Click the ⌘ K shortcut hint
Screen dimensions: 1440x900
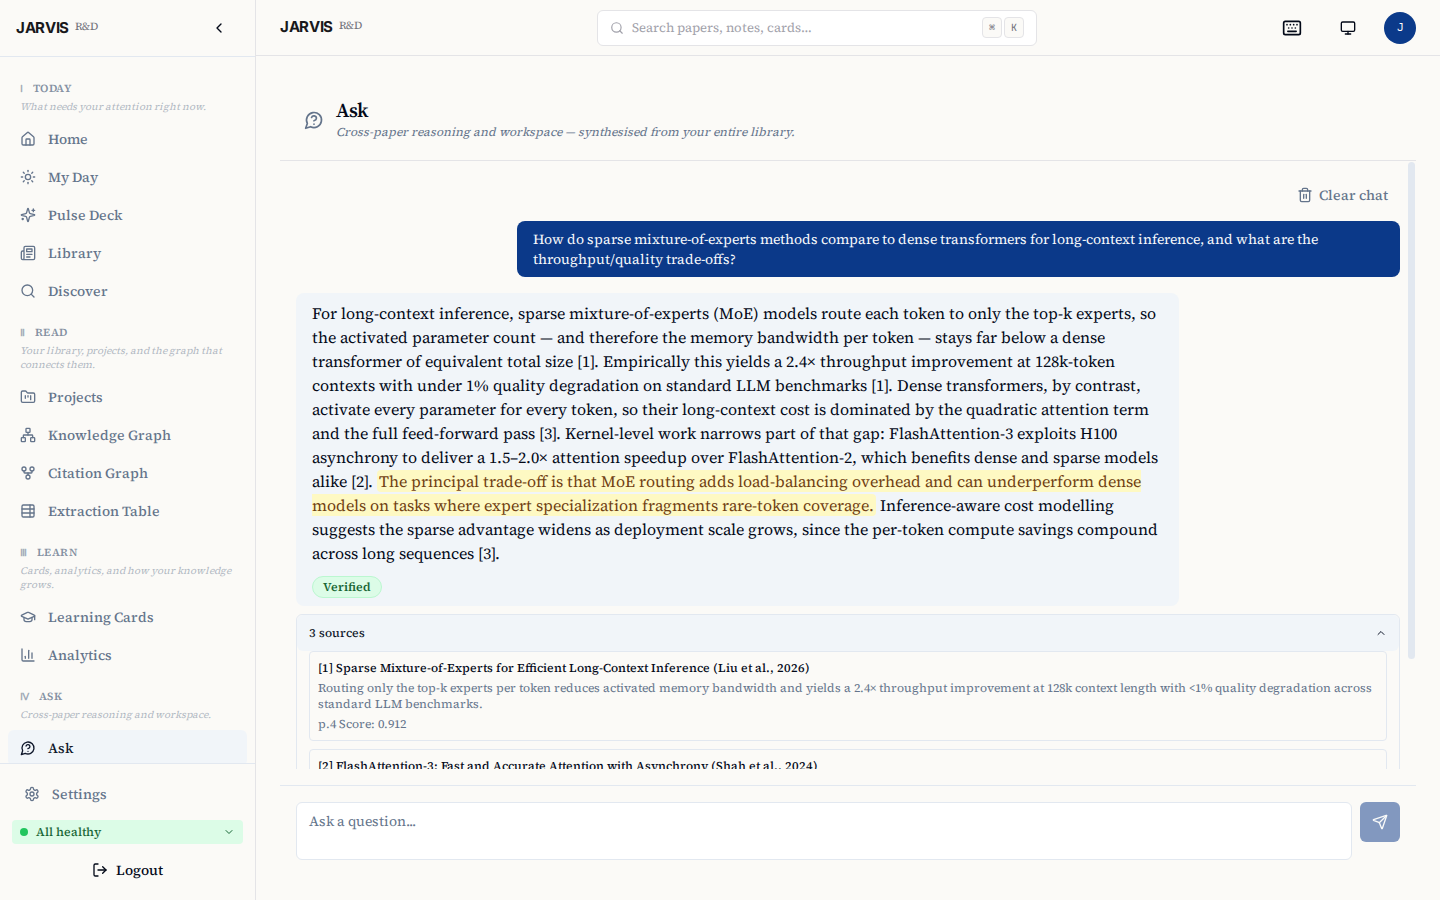click(x=1002, y=28)
